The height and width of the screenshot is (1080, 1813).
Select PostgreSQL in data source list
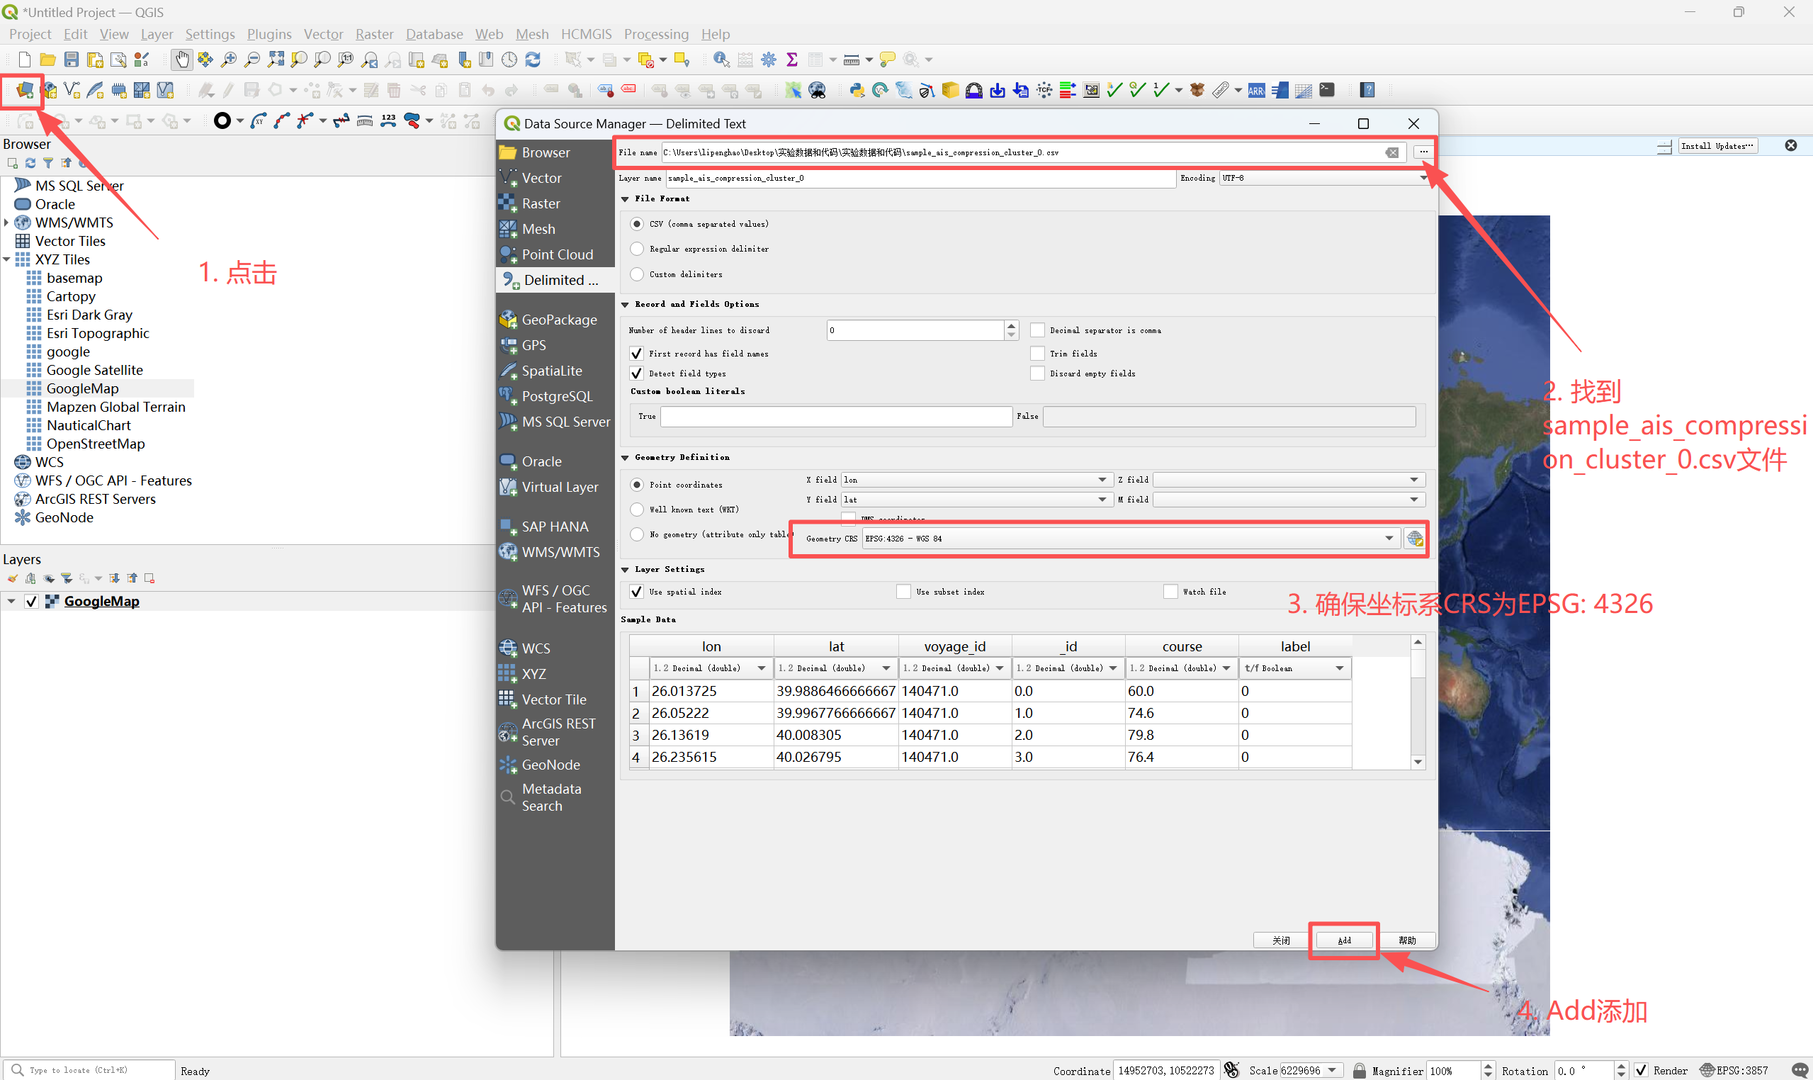(556, 396)
